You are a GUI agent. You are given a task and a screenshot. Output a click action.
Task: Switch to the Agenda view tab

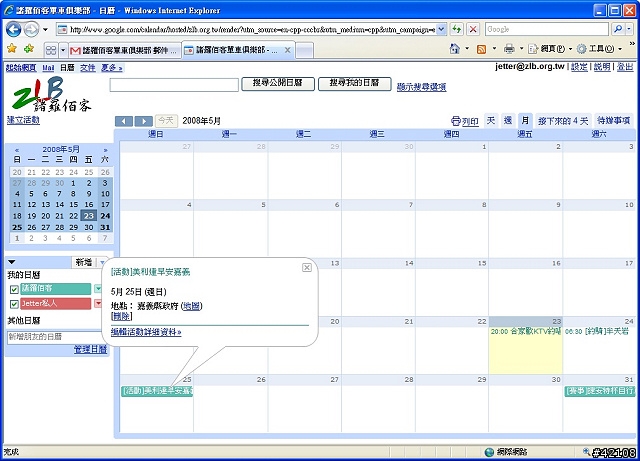613,120
